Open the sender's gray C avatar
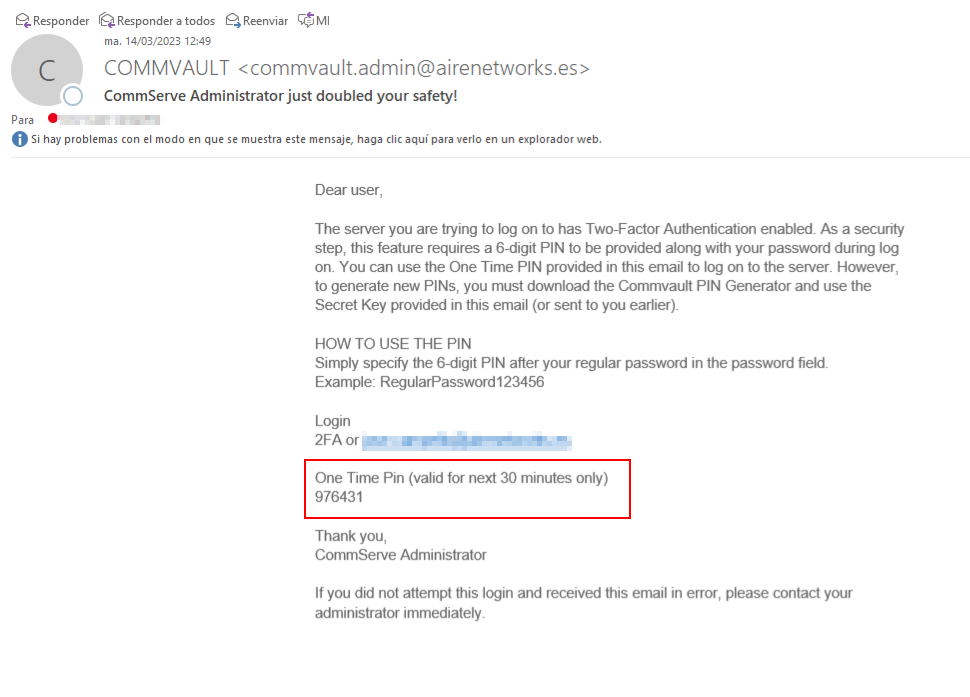Image resolution: width=970 pixels, height=697 pixels. 47,70
